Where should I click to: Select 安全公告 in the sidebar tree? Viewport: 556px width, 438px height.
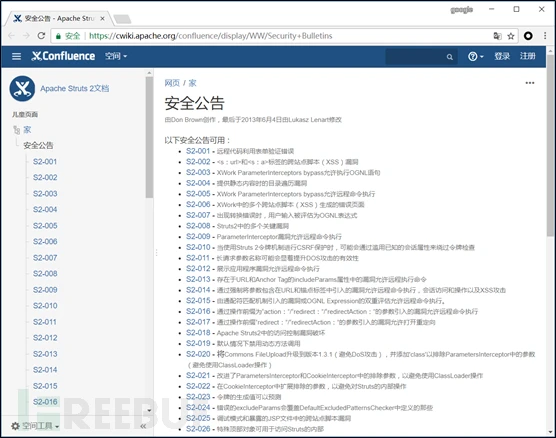(x=38, y=145)
